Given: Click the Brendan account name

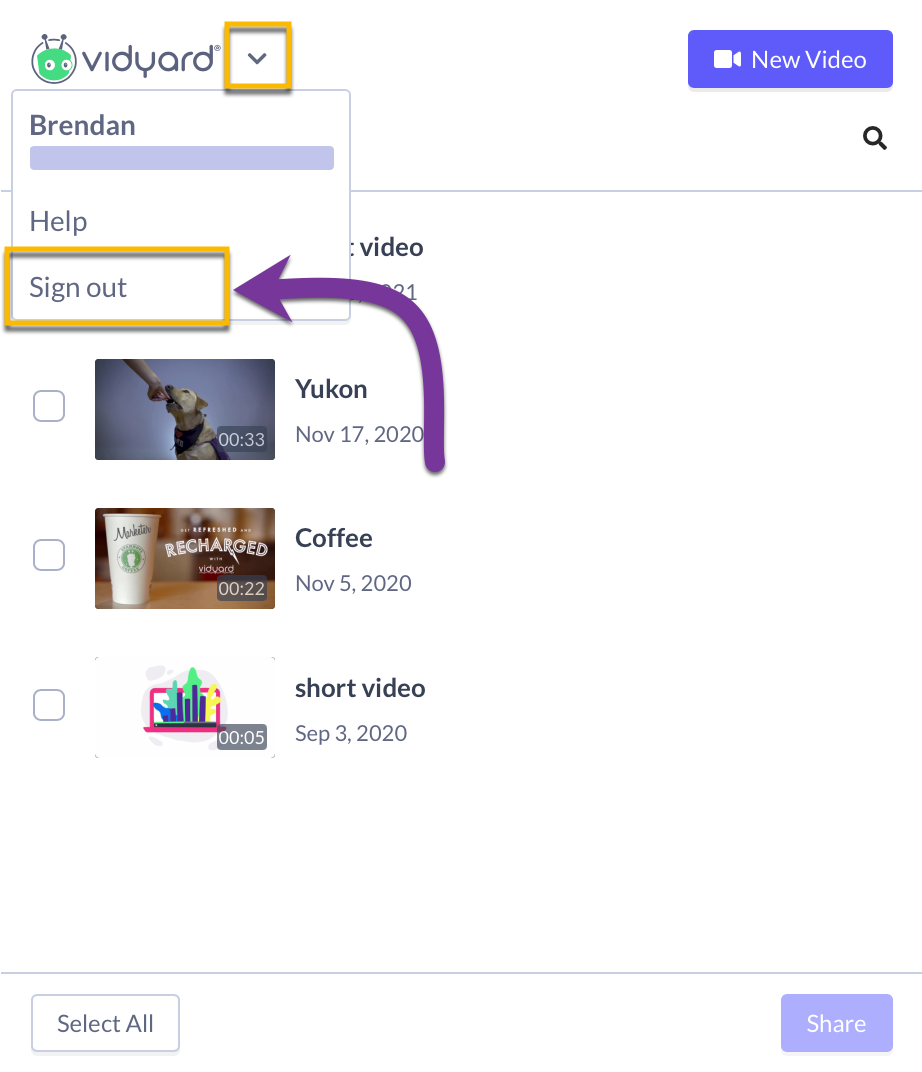Looking at the screenshot, I should click(x=82, y=125).
